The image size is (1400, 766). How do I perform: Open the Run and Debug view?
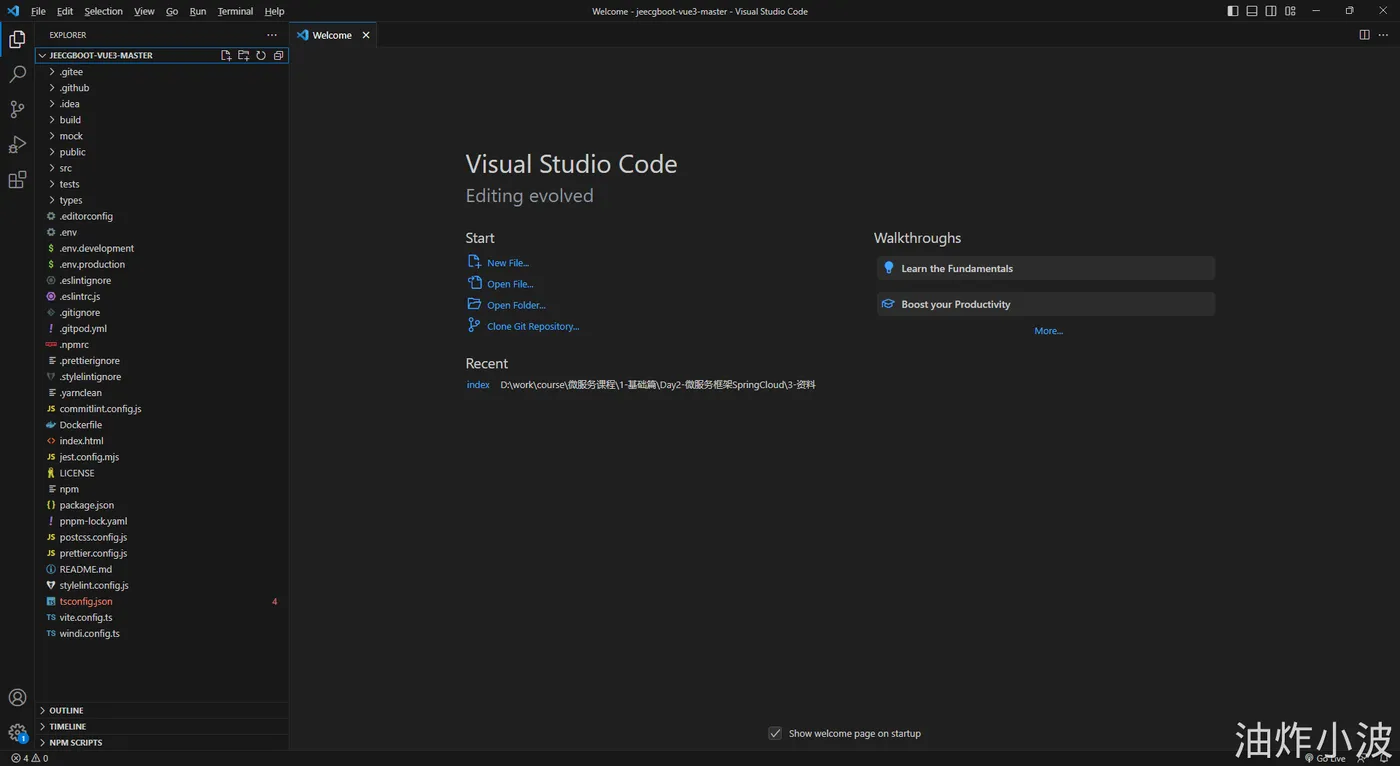17,145
